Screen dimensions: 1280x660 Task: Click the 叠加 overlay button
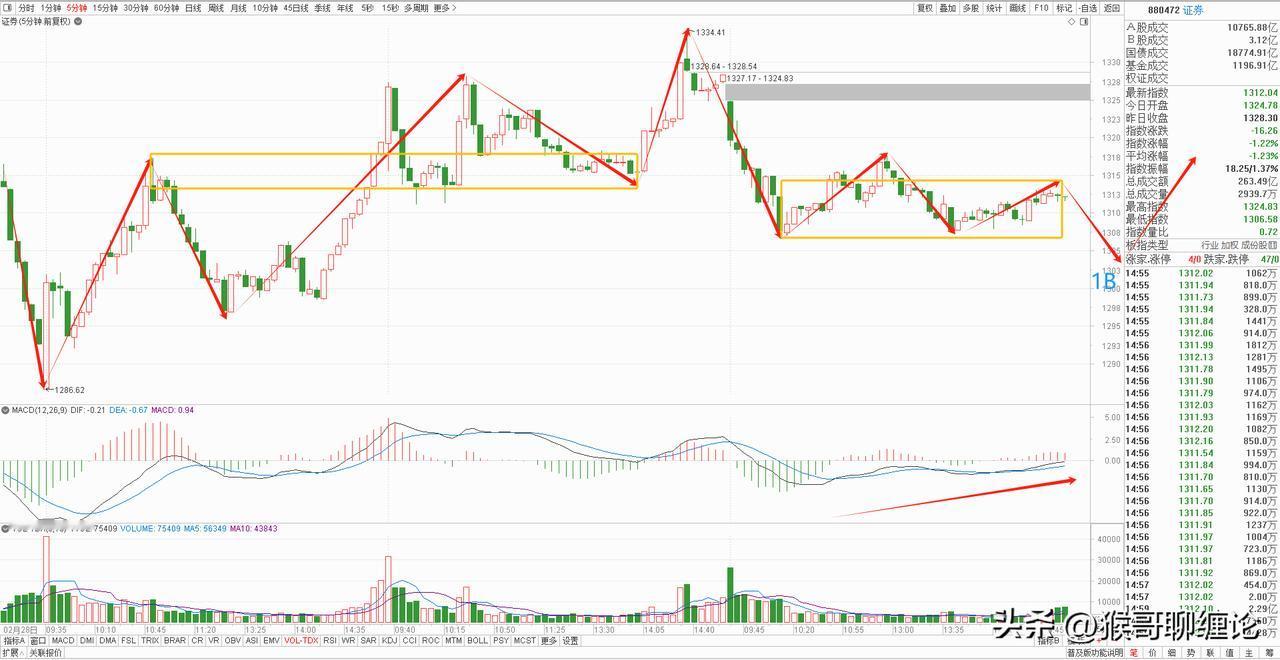tap(948, 8)
